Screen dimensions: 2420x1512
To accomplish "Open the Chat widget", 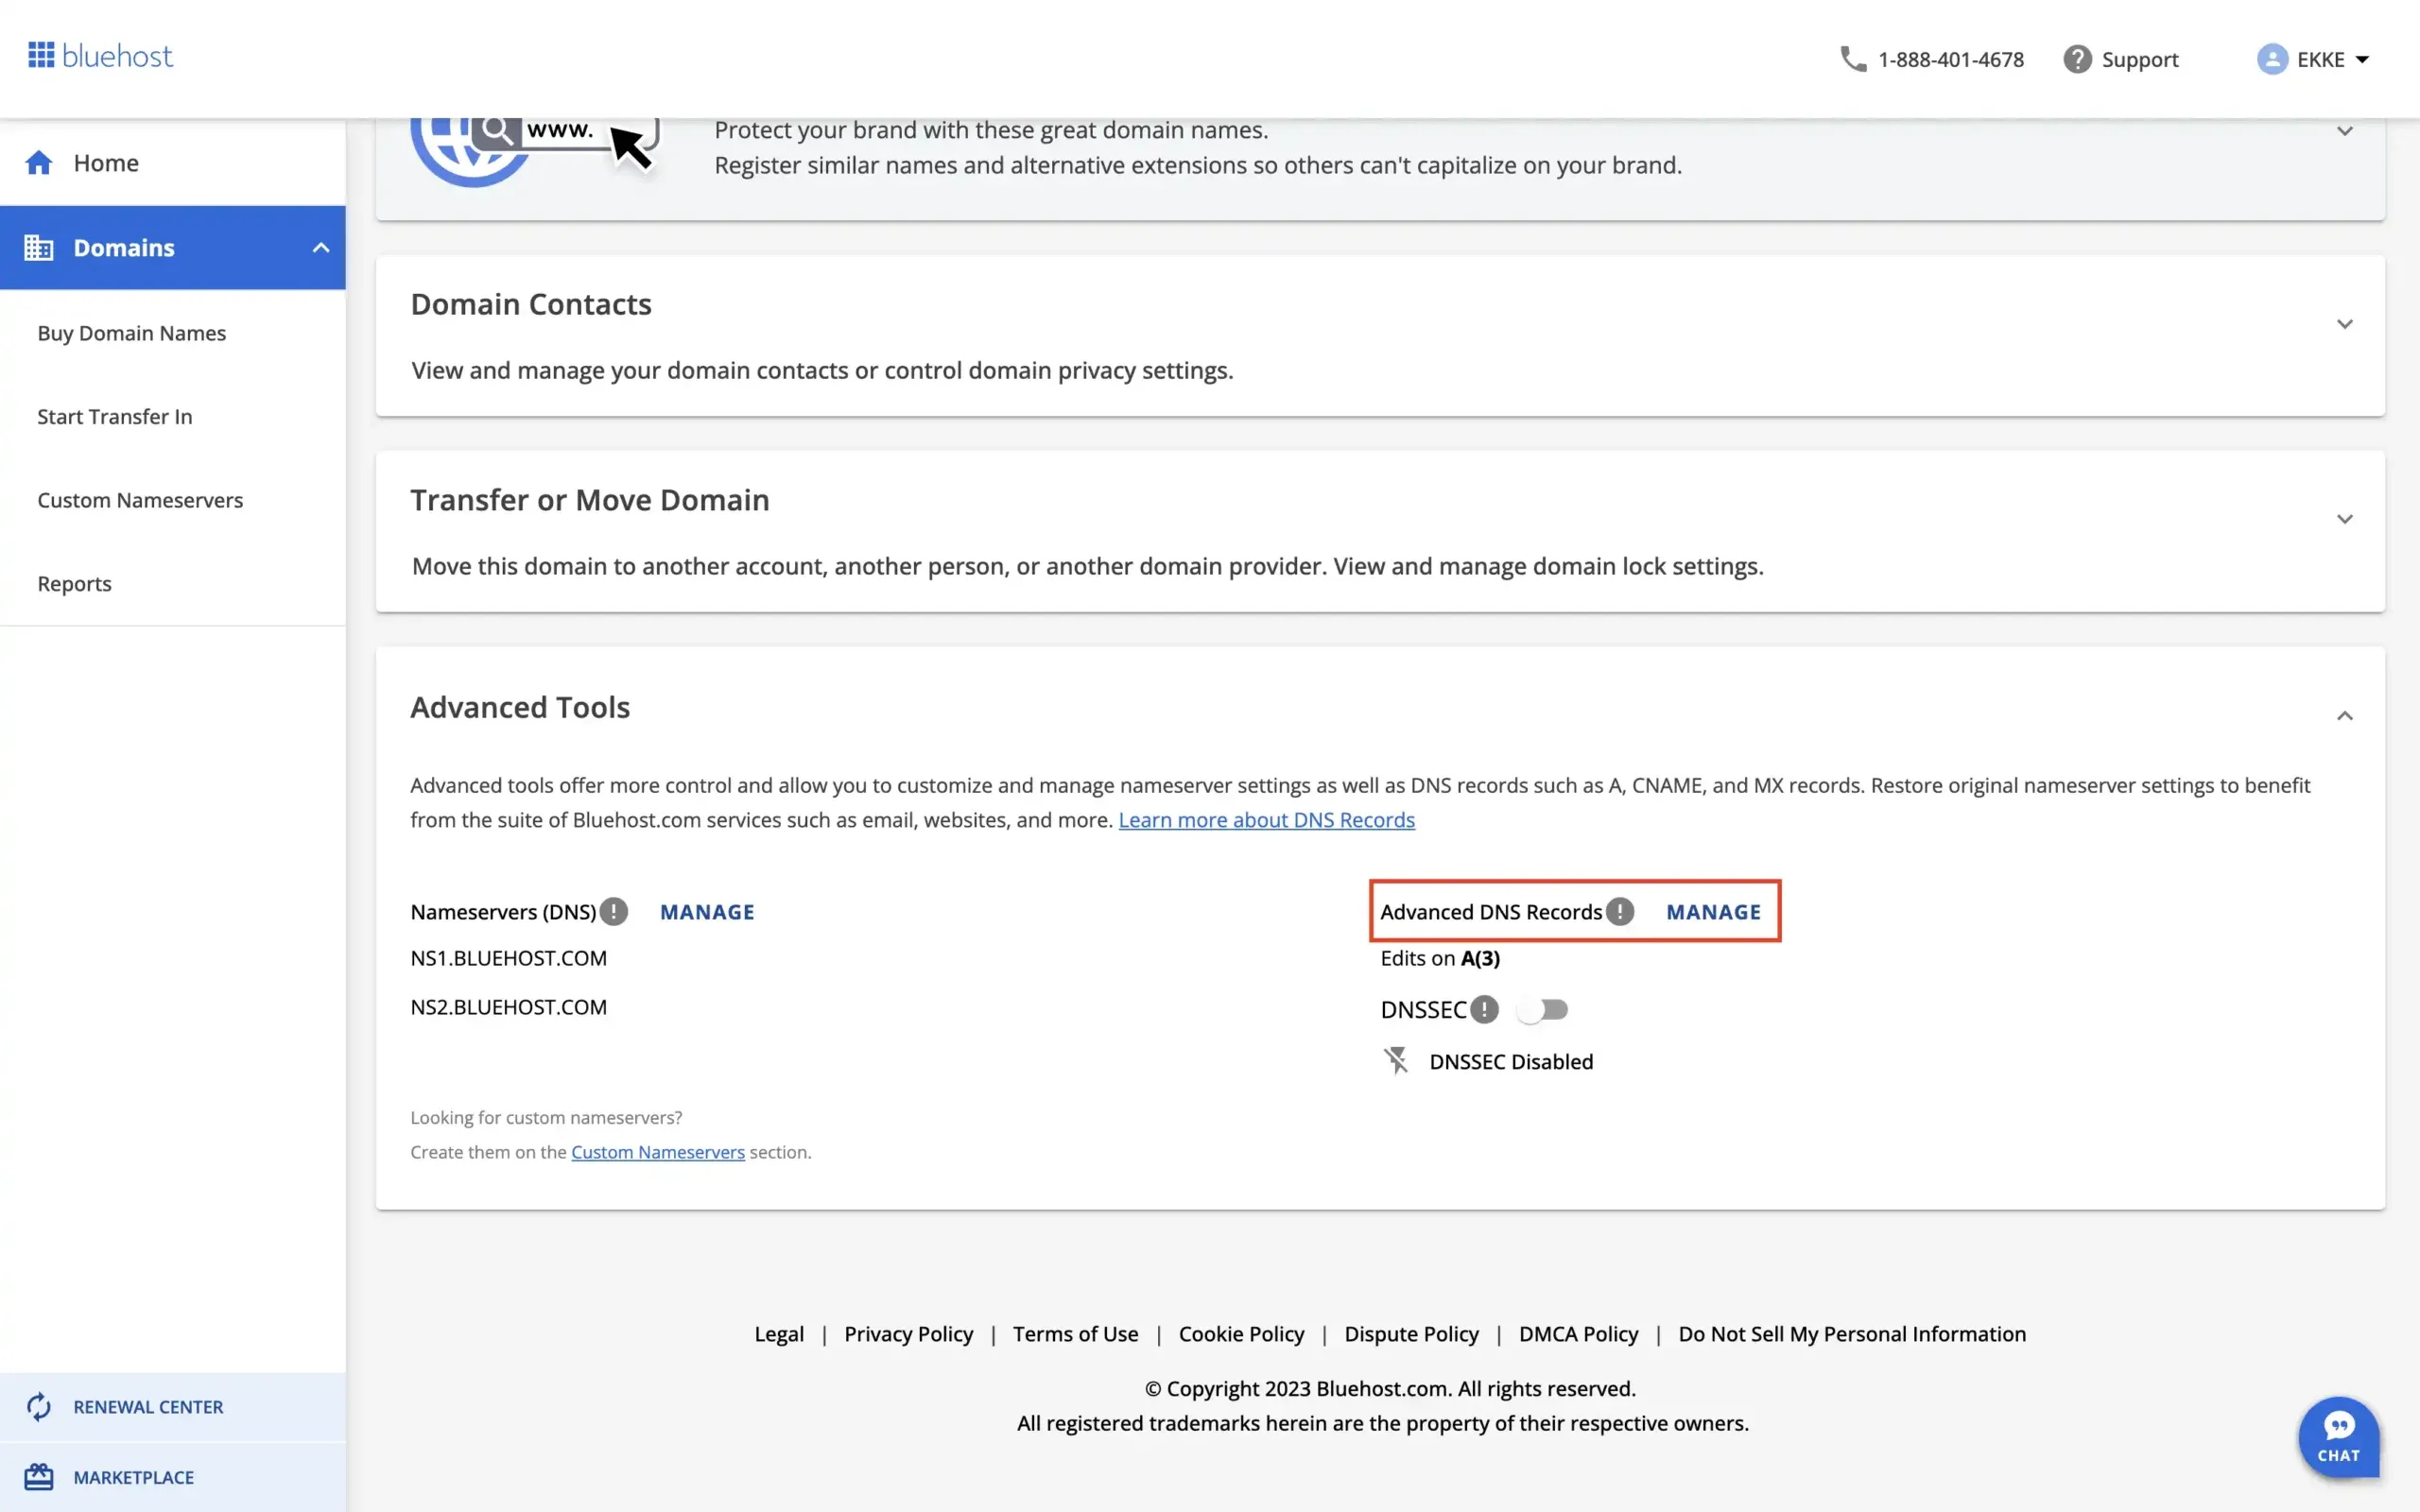I will (2340, 1437).
